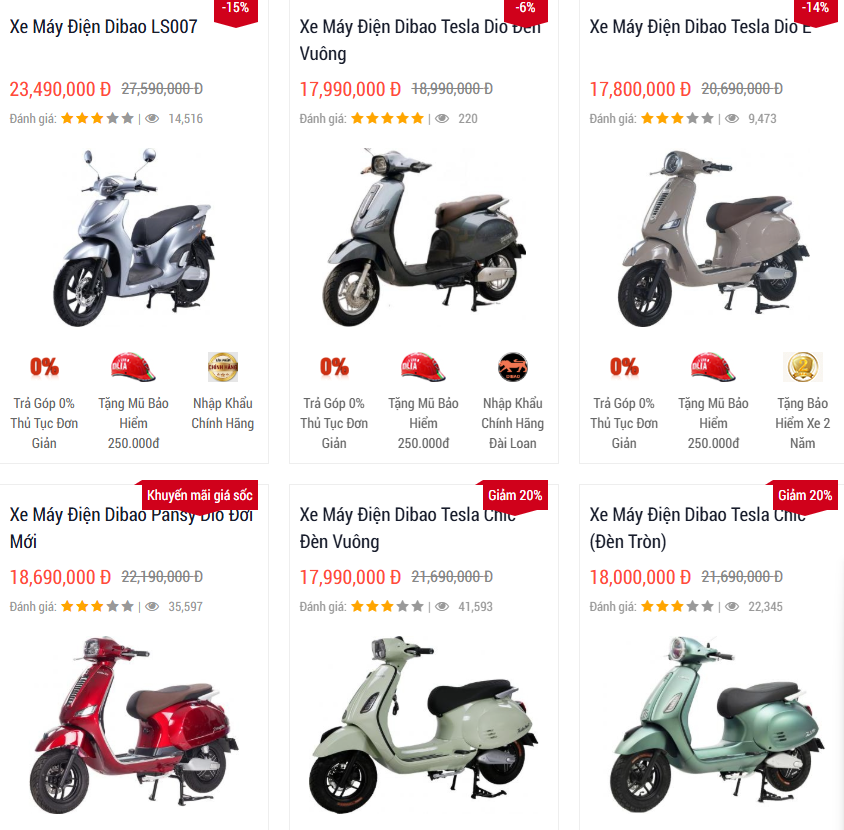Click the eye views icon beside 14,516
This screenshot has height=830, width=844.
152,118
